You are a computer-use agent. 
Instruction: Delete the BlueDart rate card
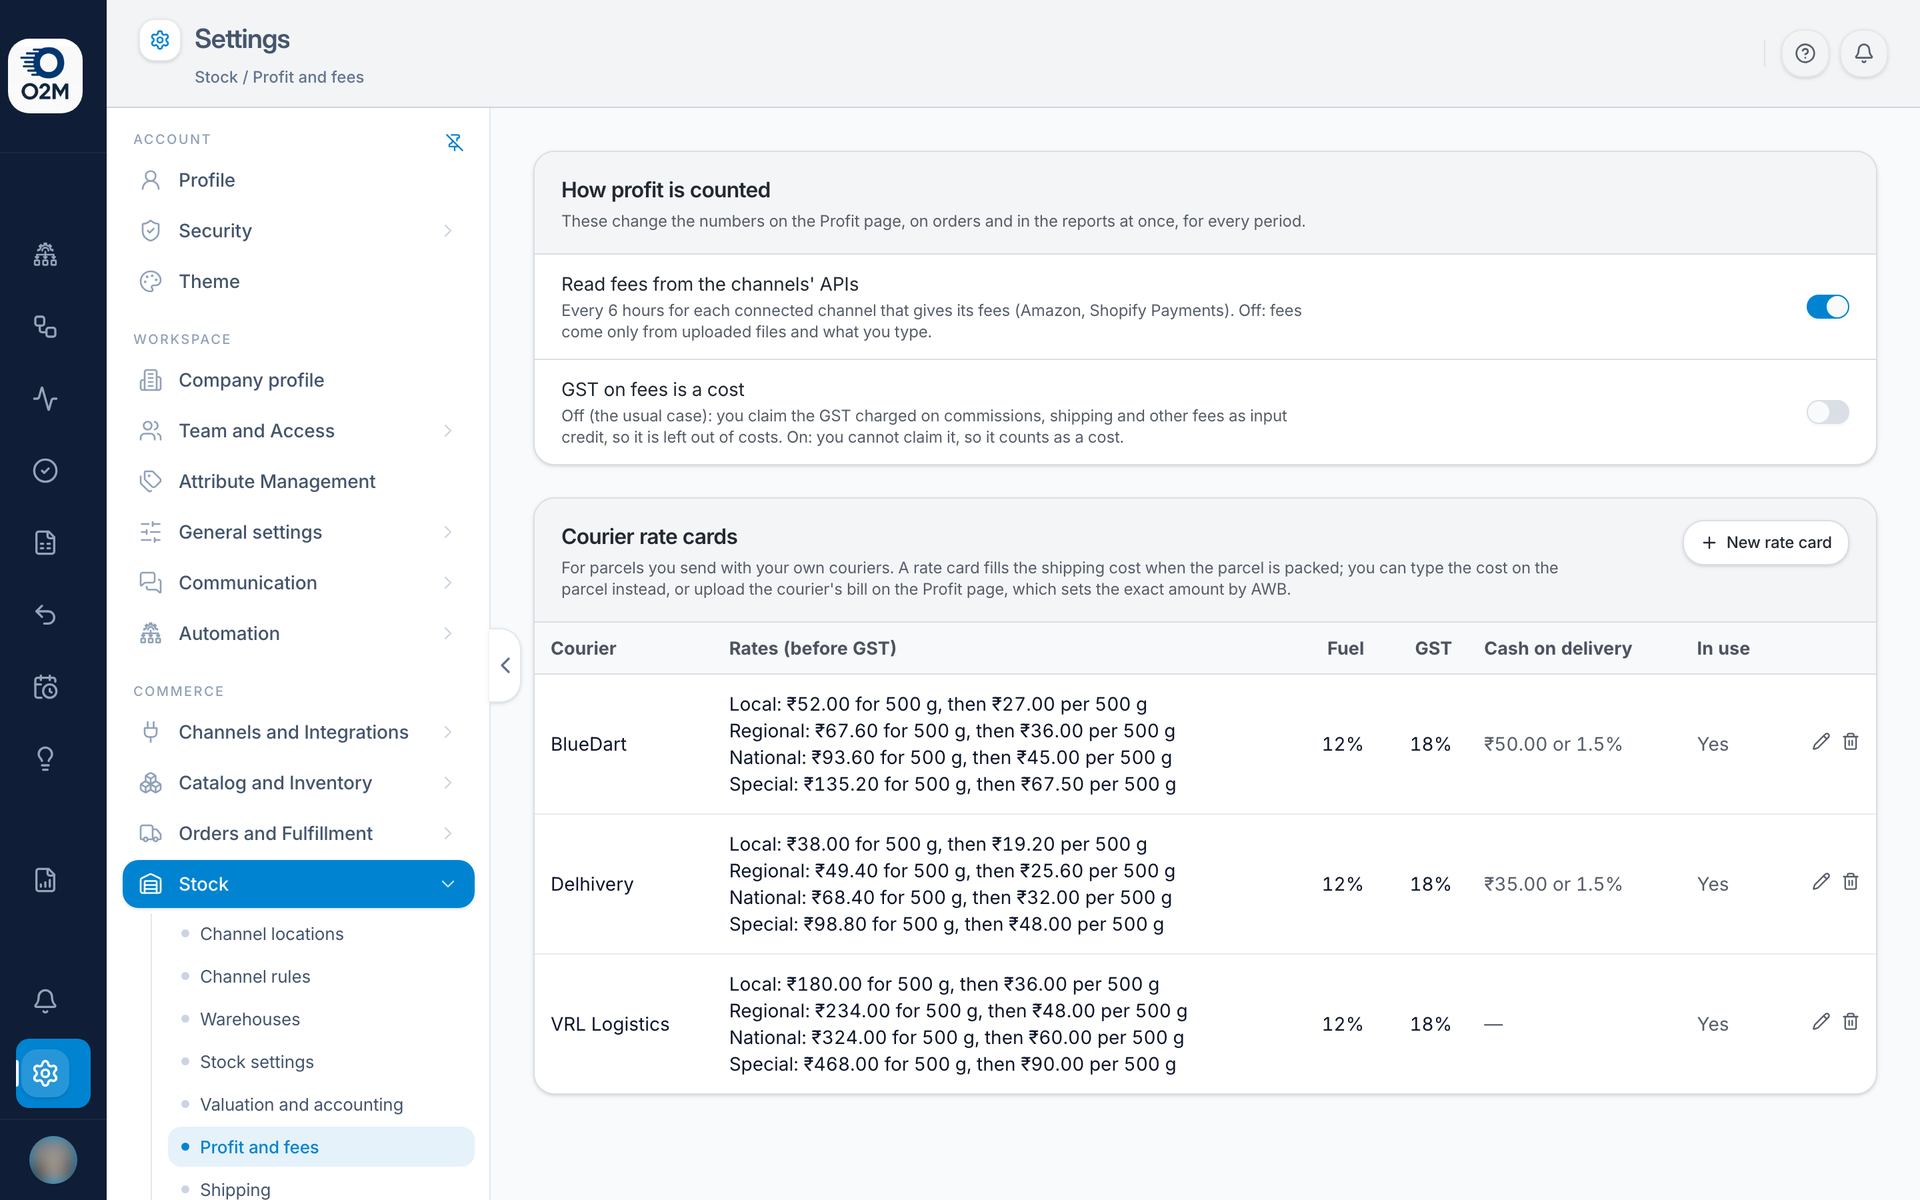pos(1851,741)
